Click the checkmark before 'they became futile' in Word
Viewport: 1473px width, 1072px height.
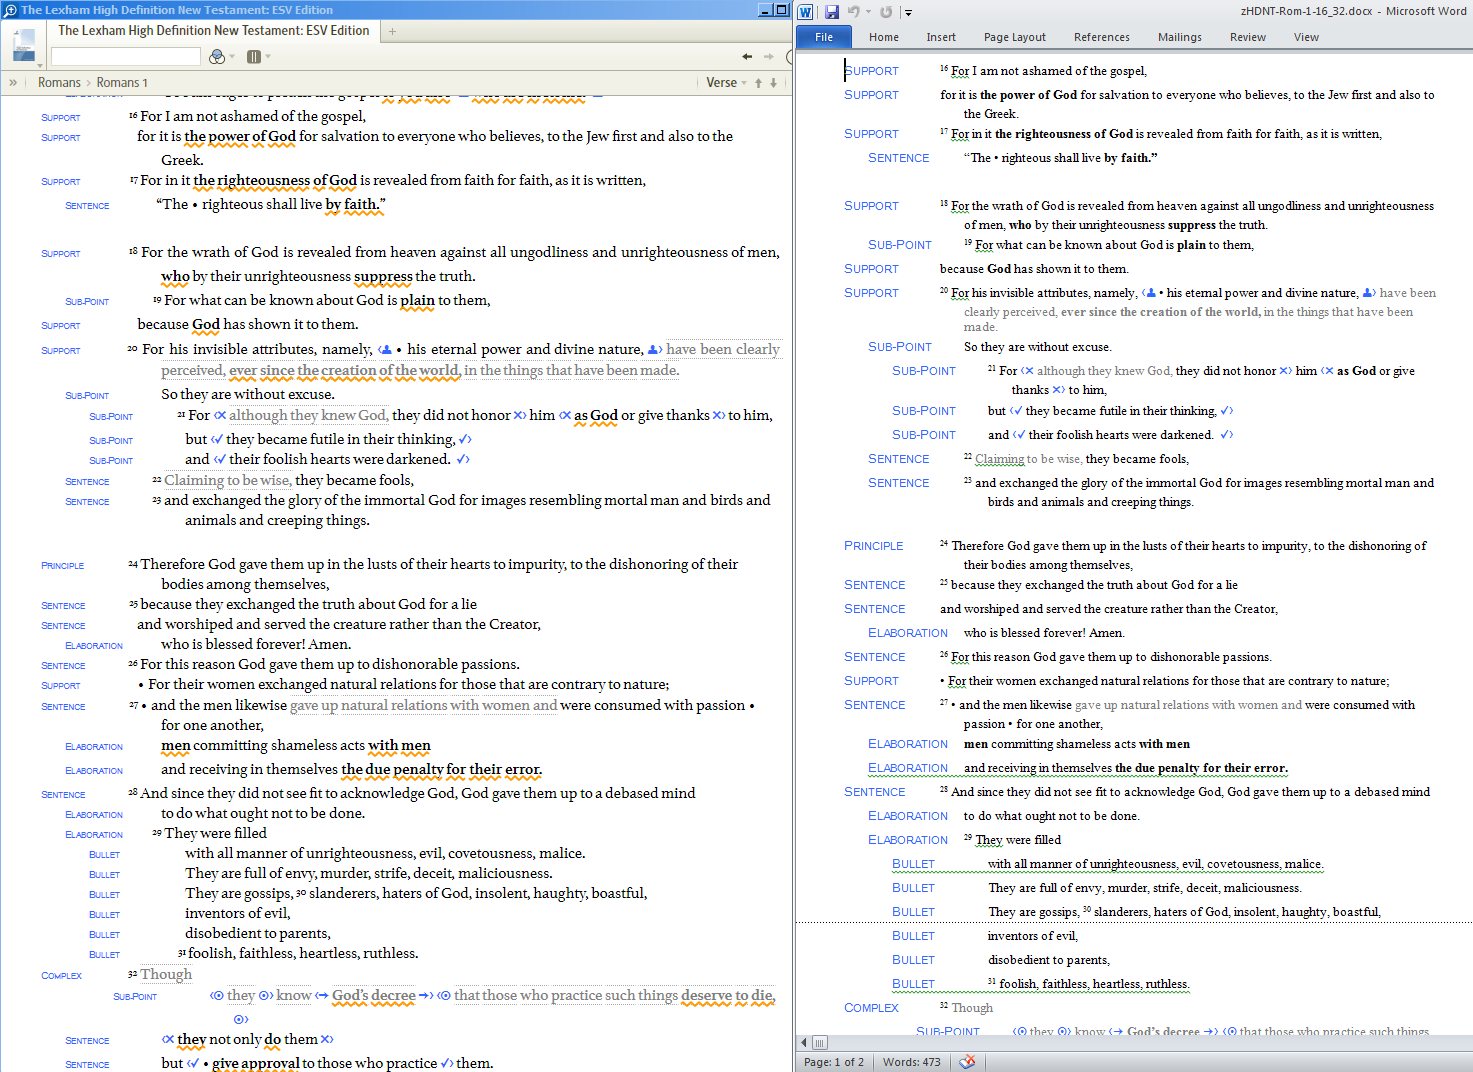pos(1016,411)
